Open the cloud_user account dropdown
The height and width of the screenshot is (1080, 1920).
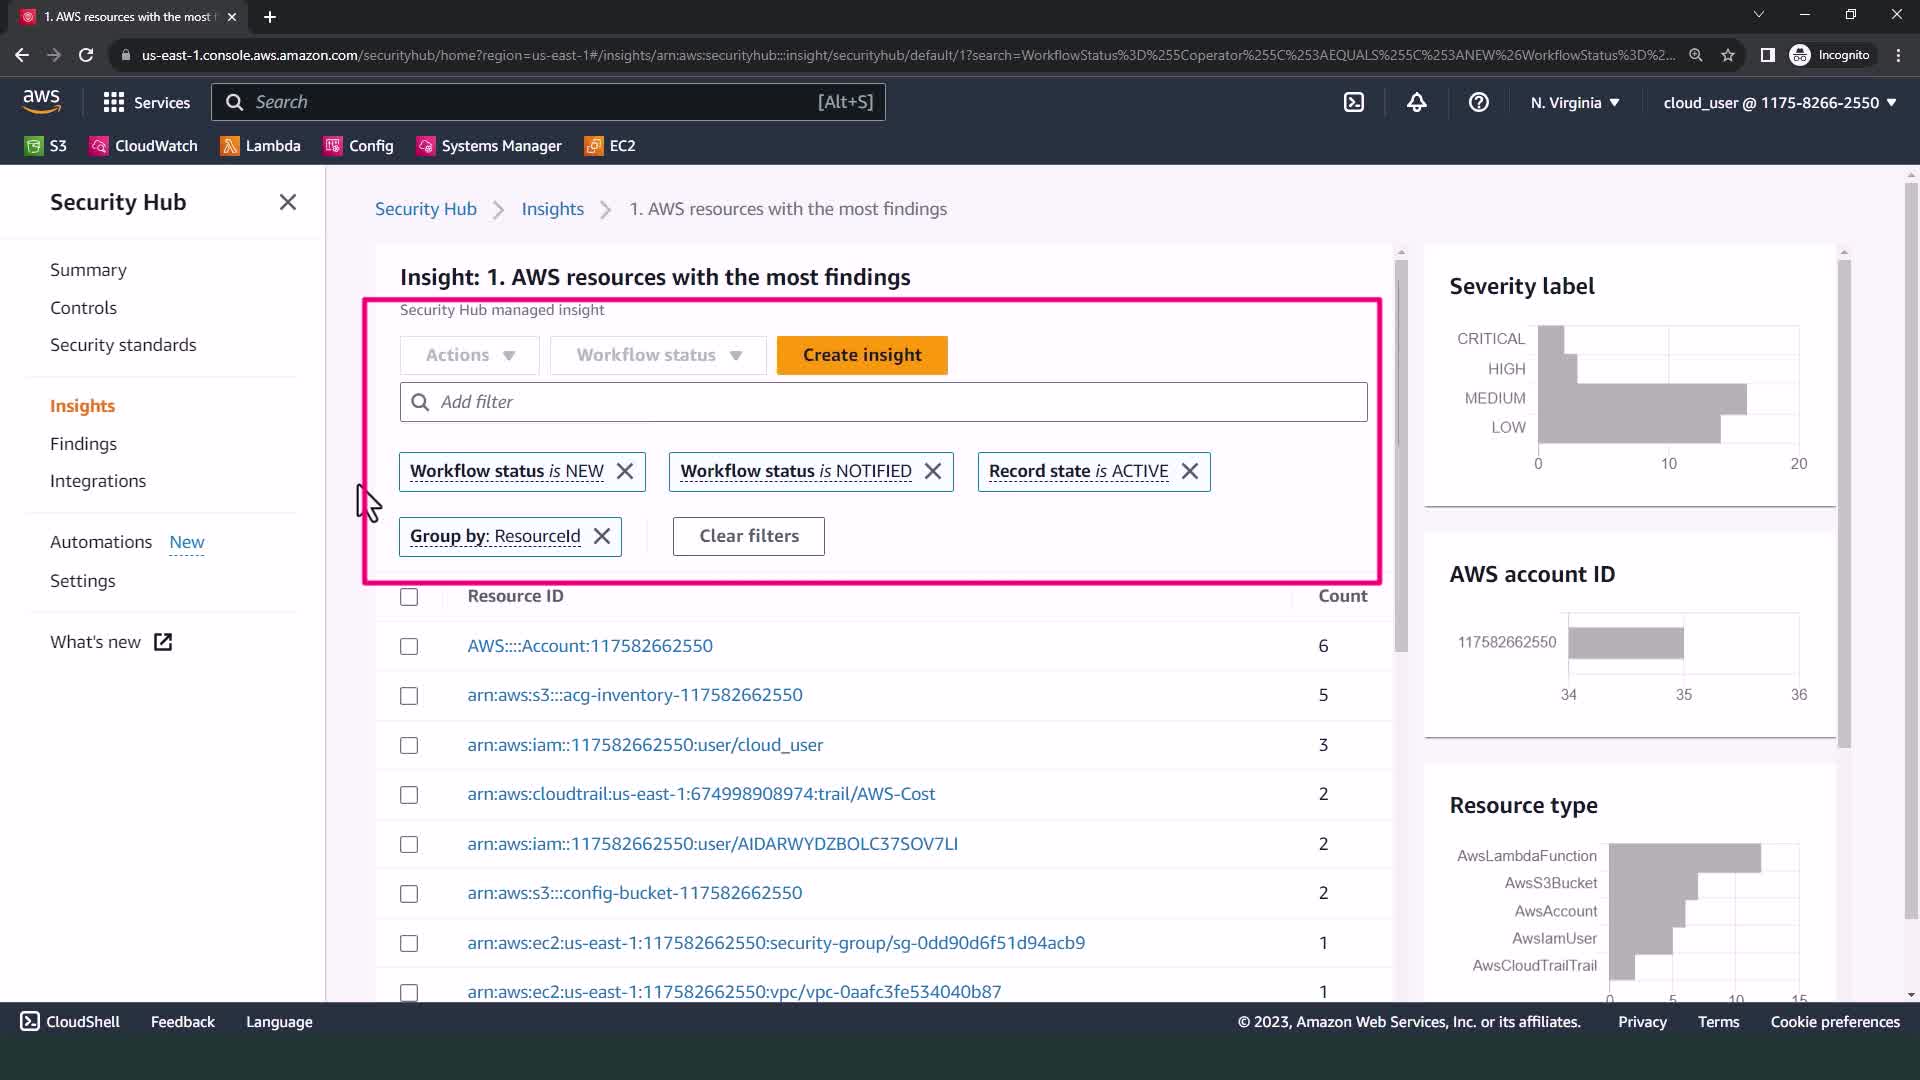1779,103
